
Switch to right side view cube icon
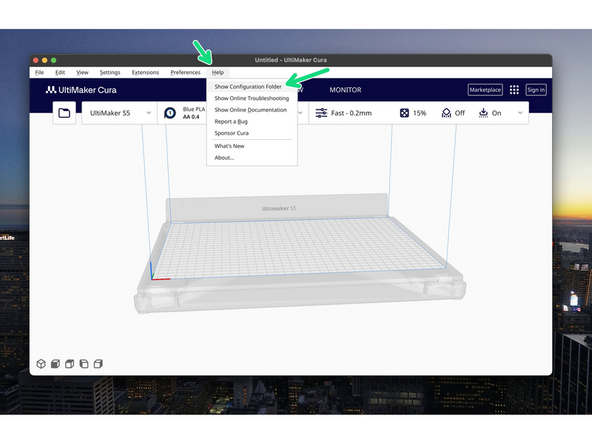click(98, 364)
